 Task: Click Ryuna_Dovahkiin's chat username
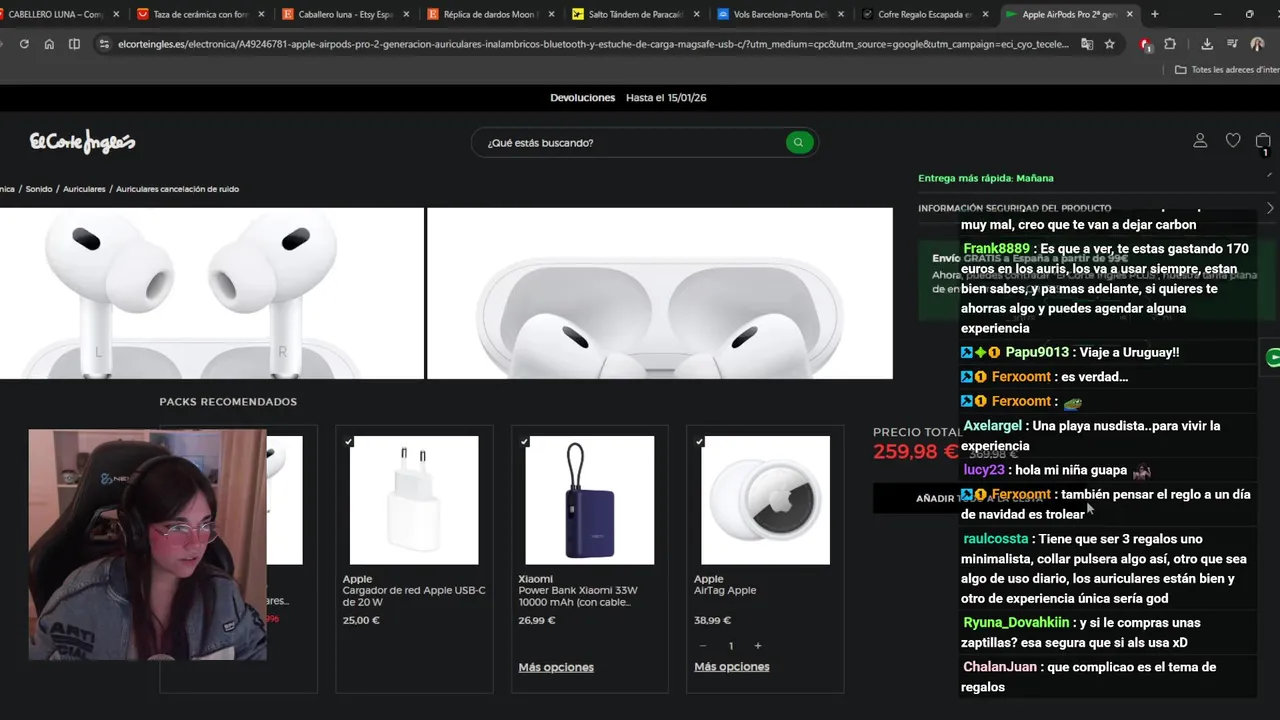coord(1016,622)
